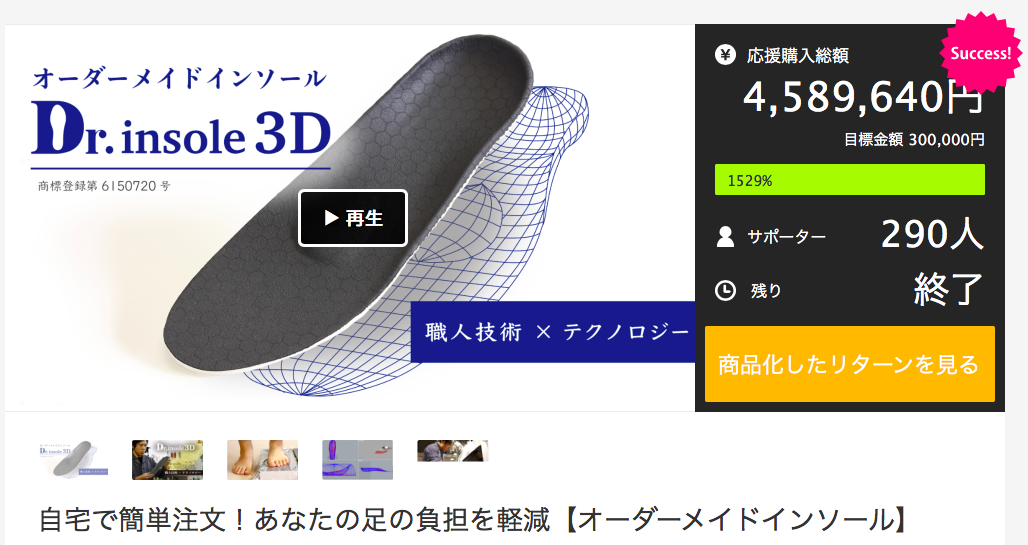The height and width of the screenshot is (545, 1028).
Task: Click the project title 自宅で簡単注文
Action: coord(475,520)
